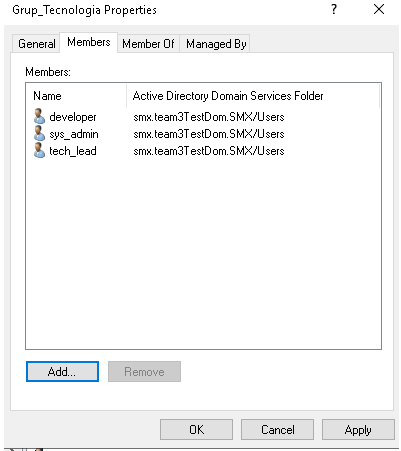This screenshot has height=451, width=401.
Task: Select the tech_lead member name
Action: [73, 151]
